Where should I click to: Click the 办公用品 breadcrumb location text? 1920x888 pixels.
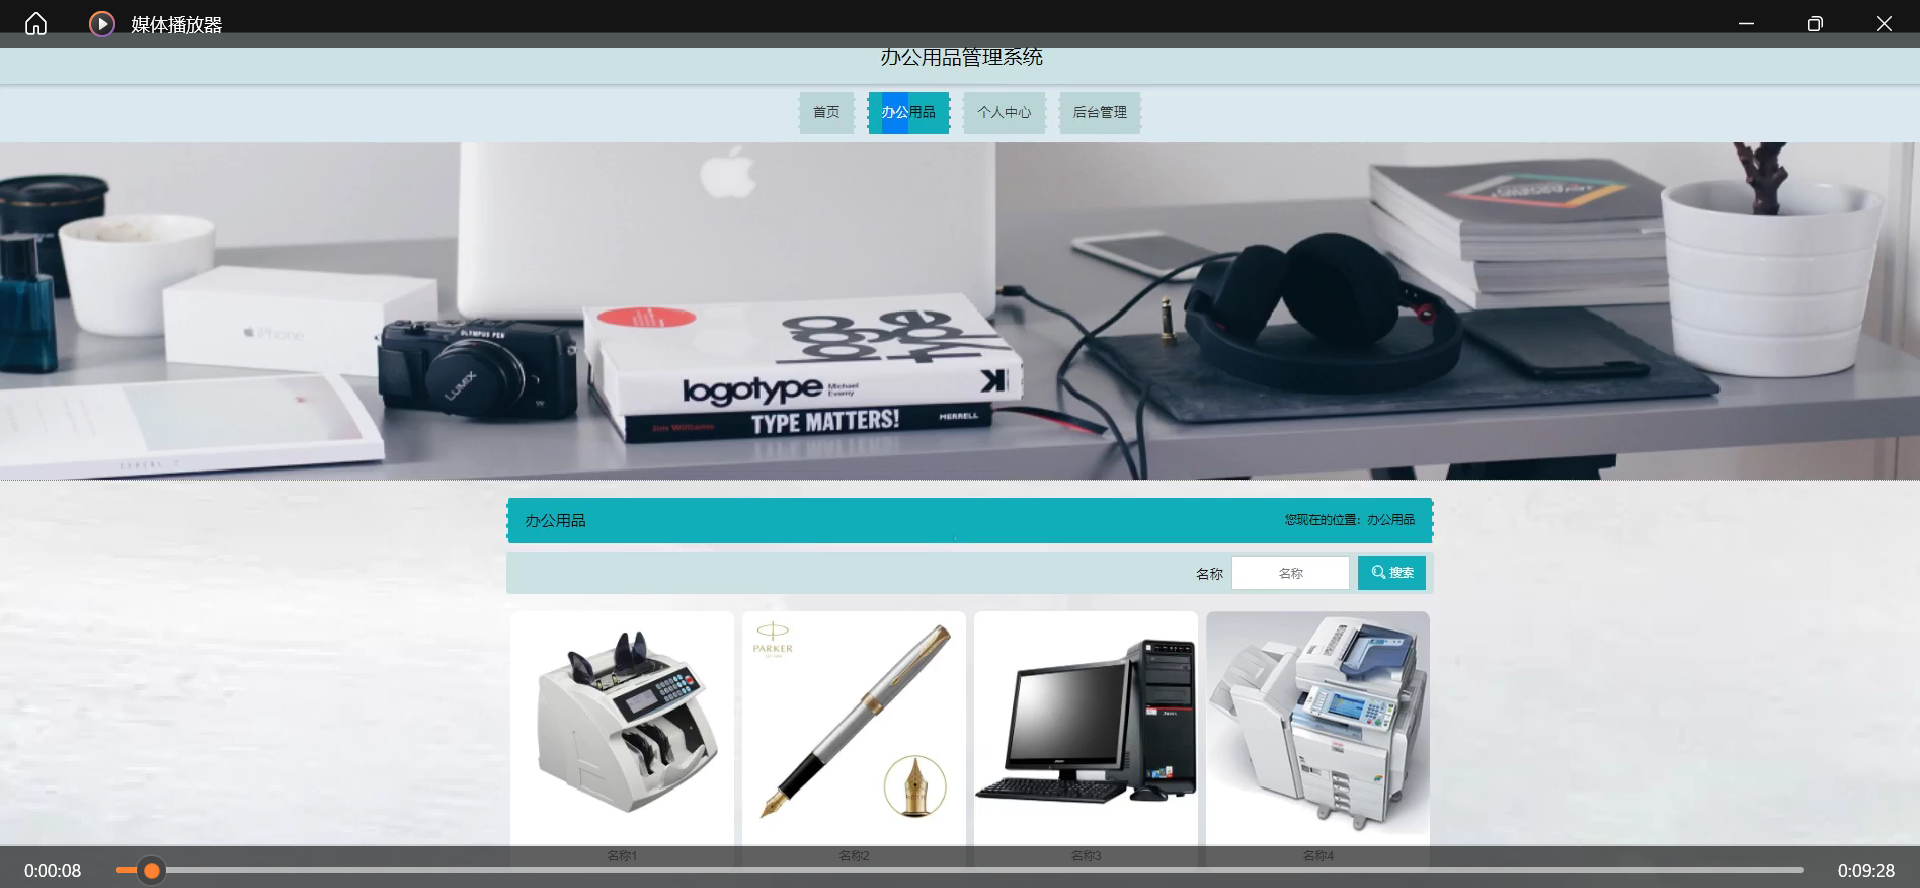coord(1391,520)
